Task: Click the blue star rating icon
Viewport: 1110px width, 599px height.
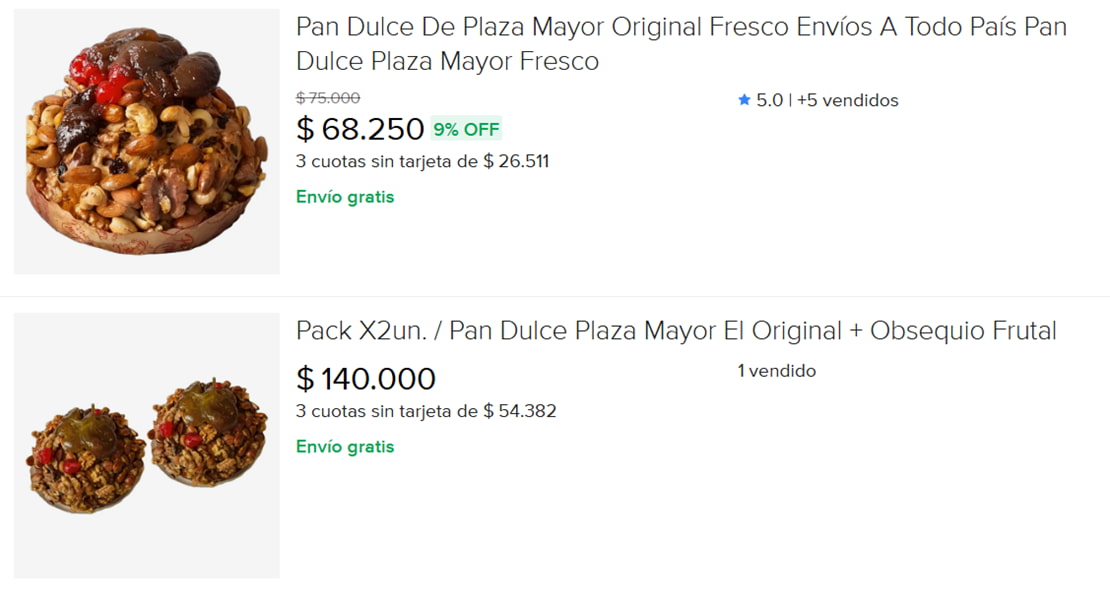Action: pos(744,100)
